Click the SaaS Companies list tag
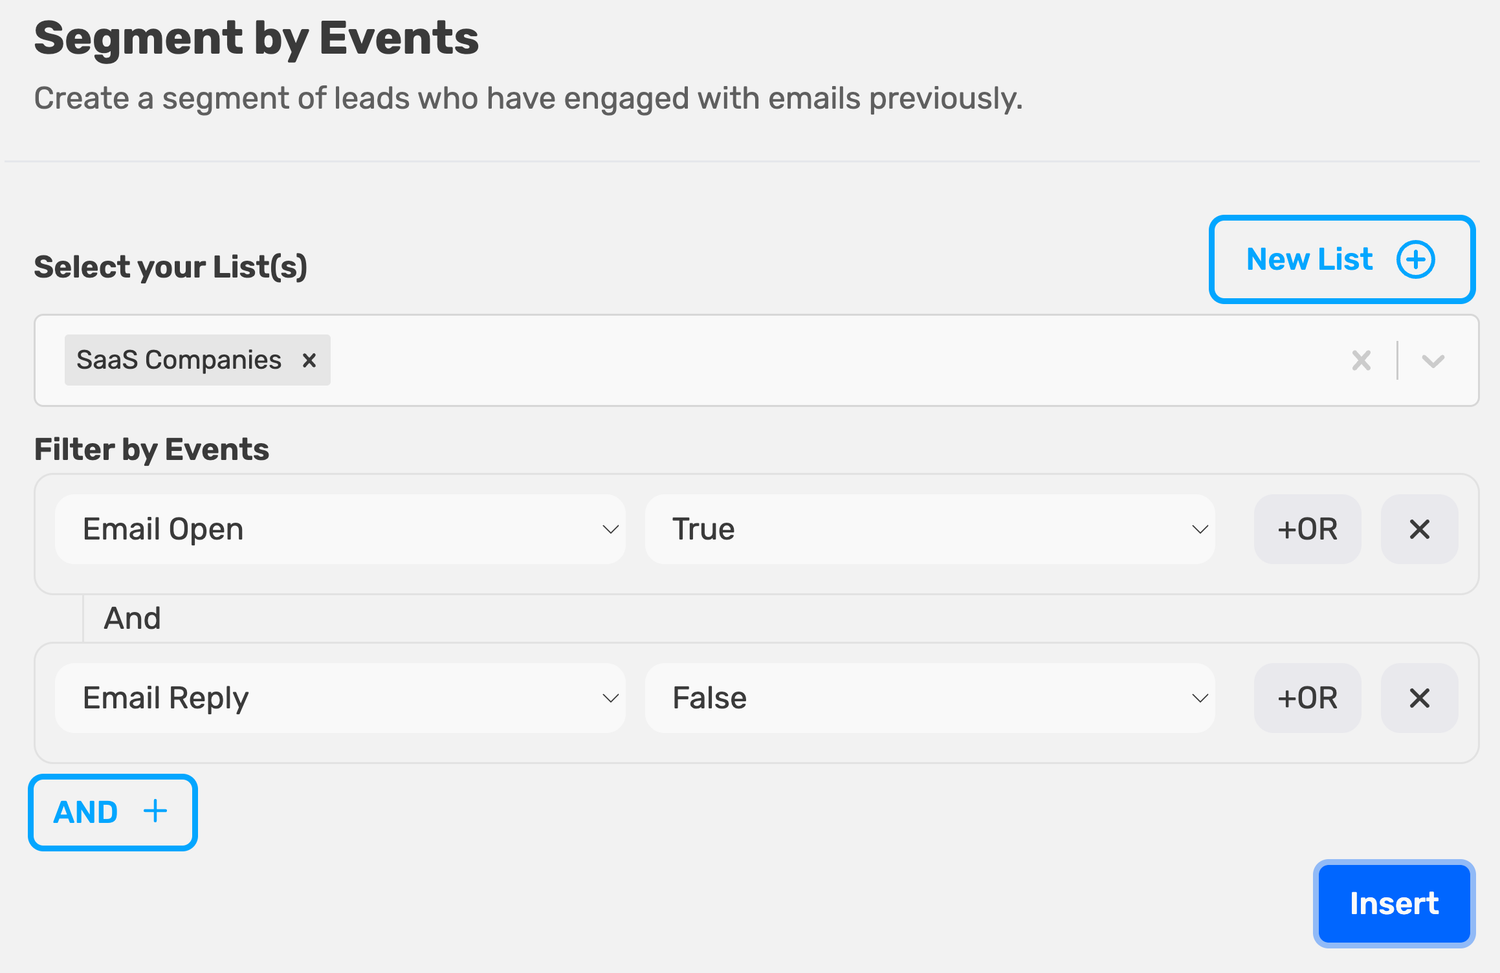This screenshot has width=1500, height=973. click(179, 360)
